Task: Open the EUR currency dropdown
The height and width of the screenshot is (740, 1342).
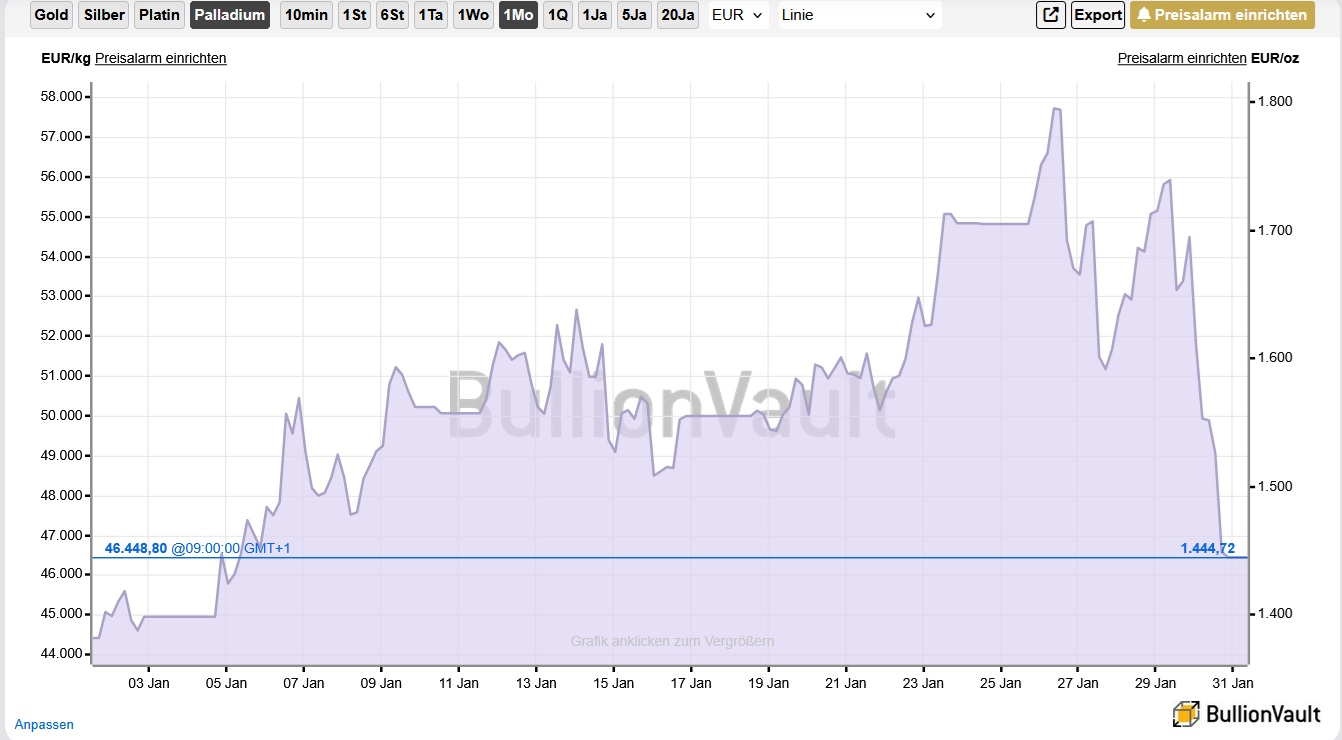Action: 738,15
